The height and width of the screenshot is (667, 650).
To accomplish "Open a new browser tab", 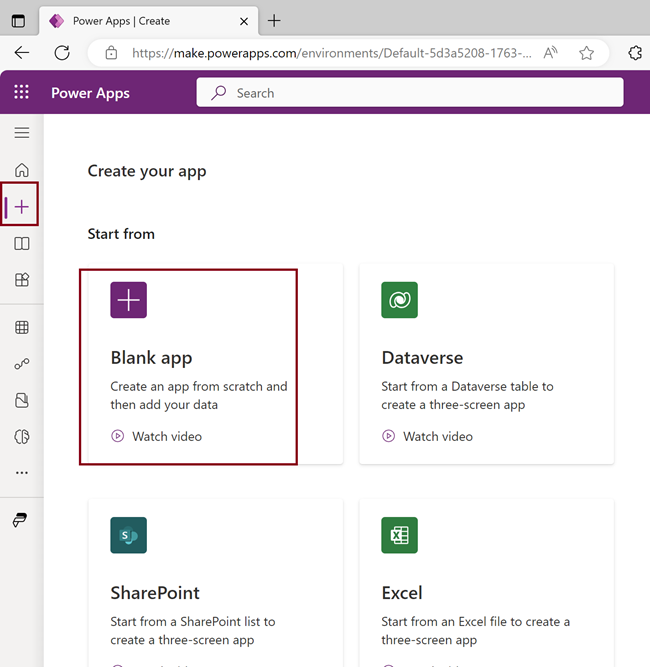I will coord(274,20).
